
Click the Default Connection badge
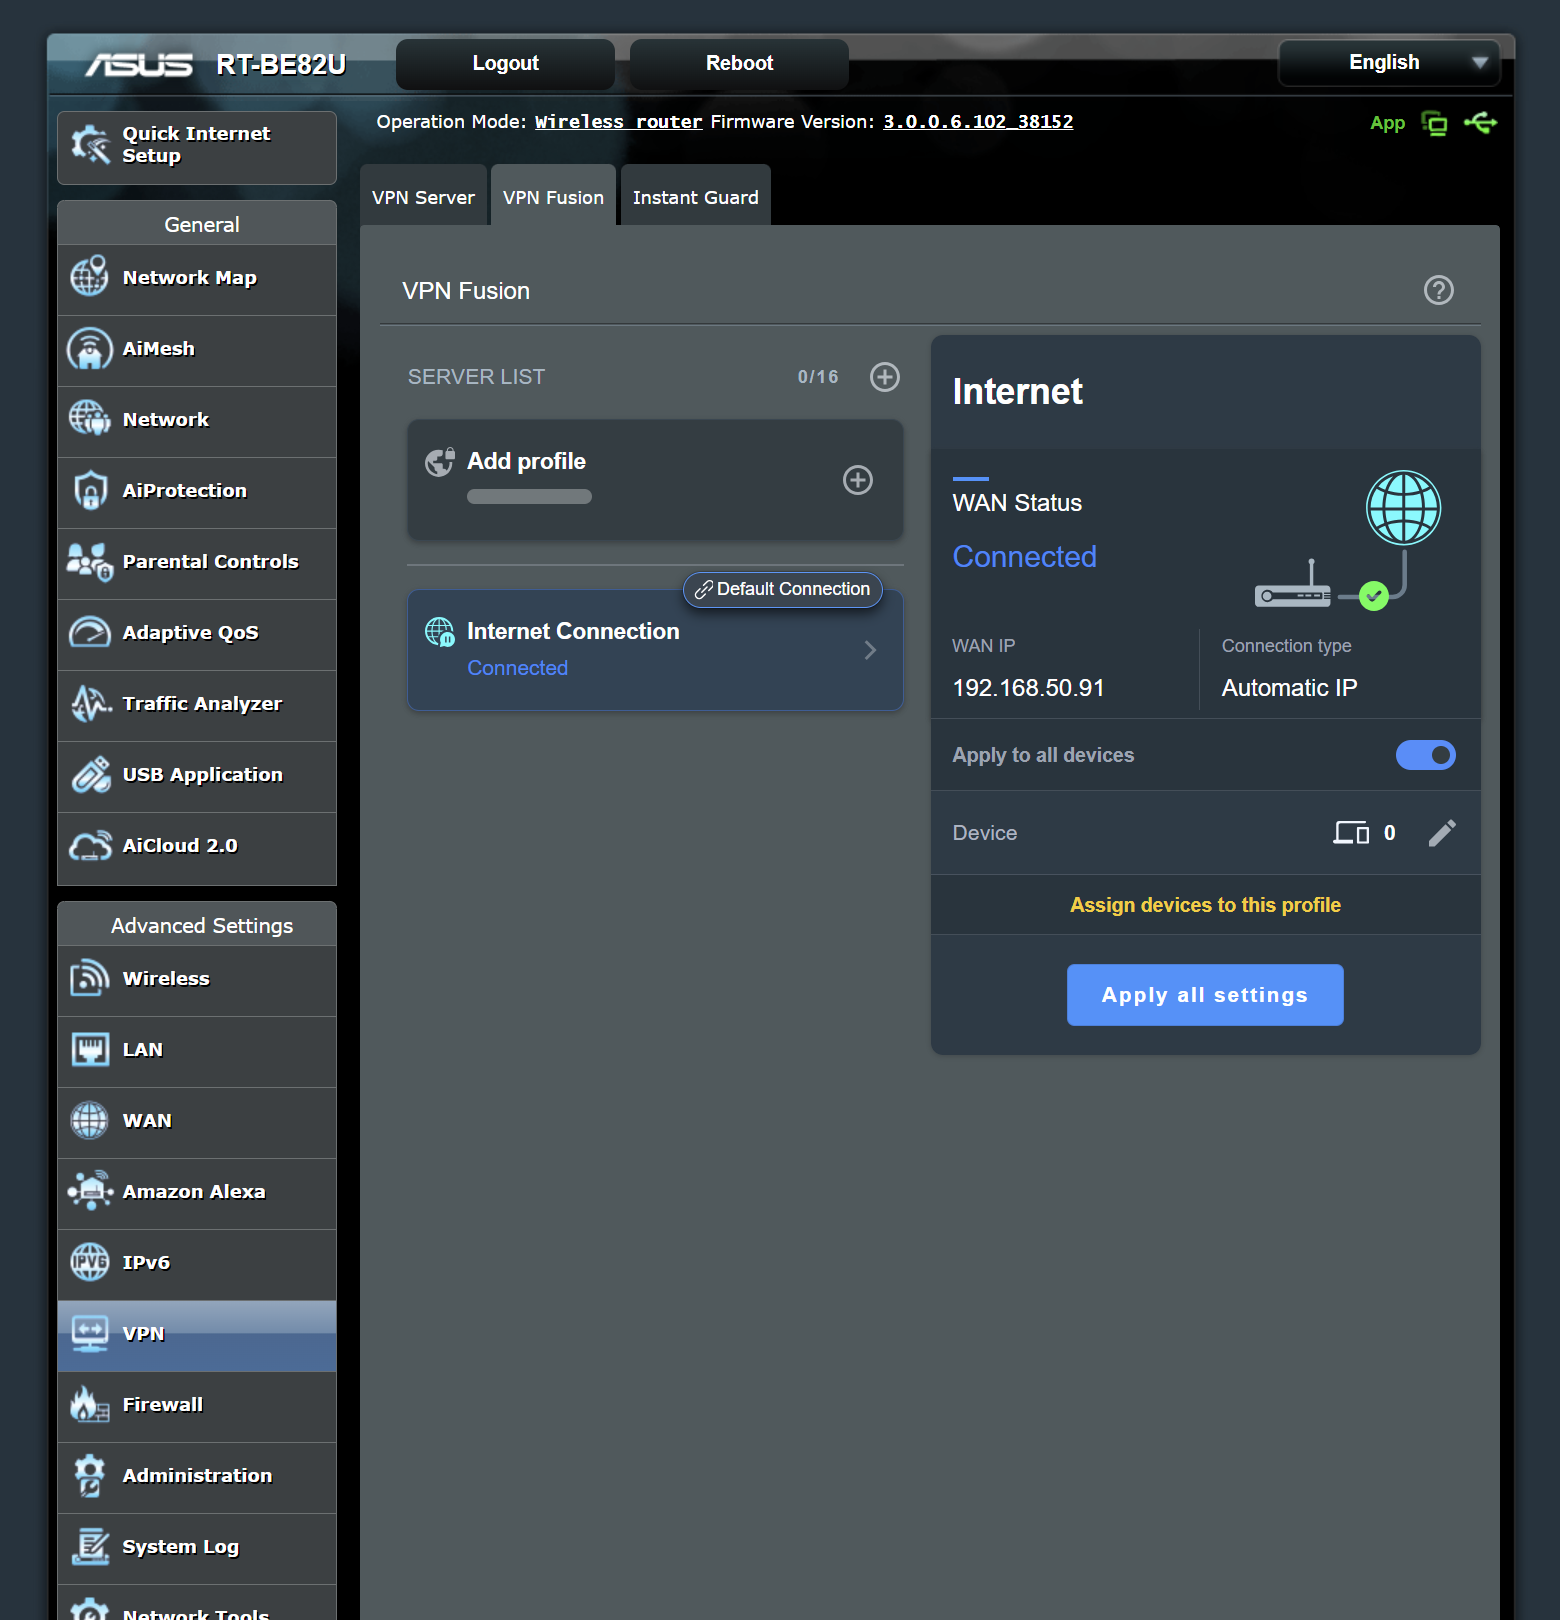tap(783, 589)
